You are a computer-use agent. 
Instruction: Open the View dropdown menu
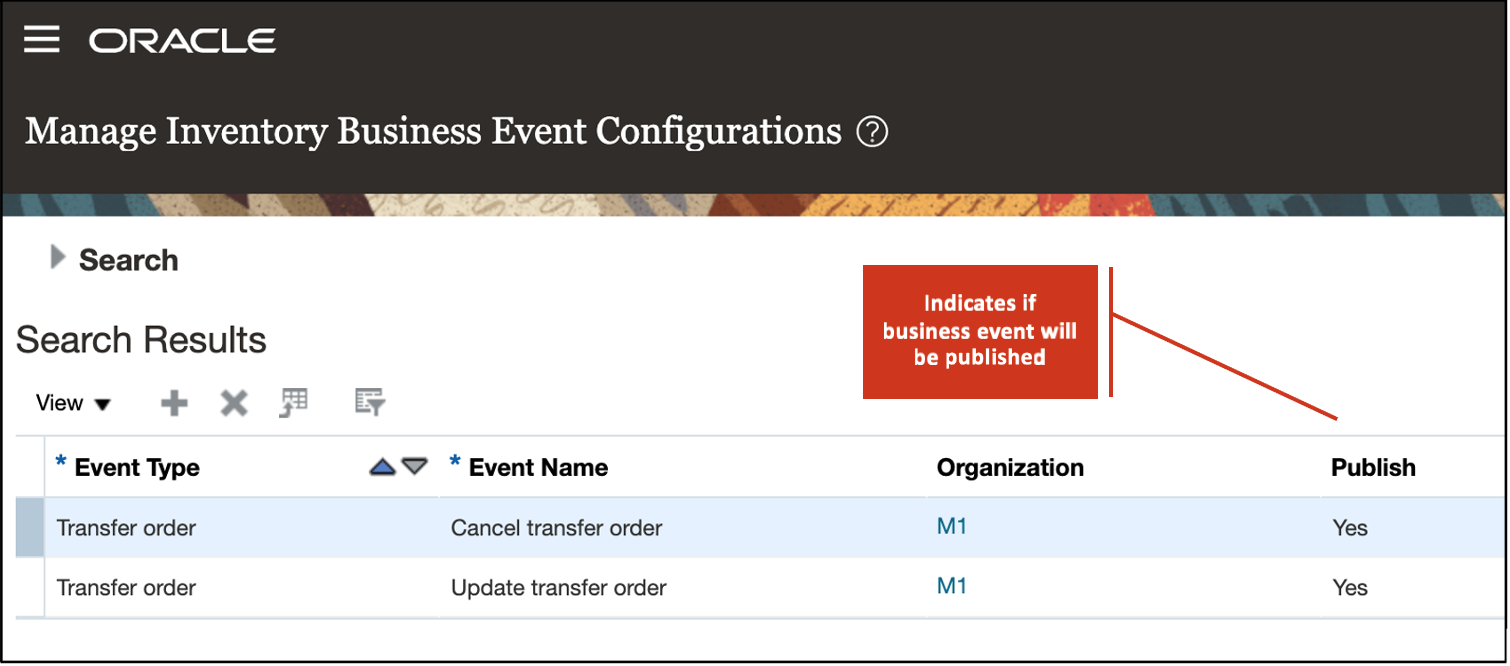[73, 403]
